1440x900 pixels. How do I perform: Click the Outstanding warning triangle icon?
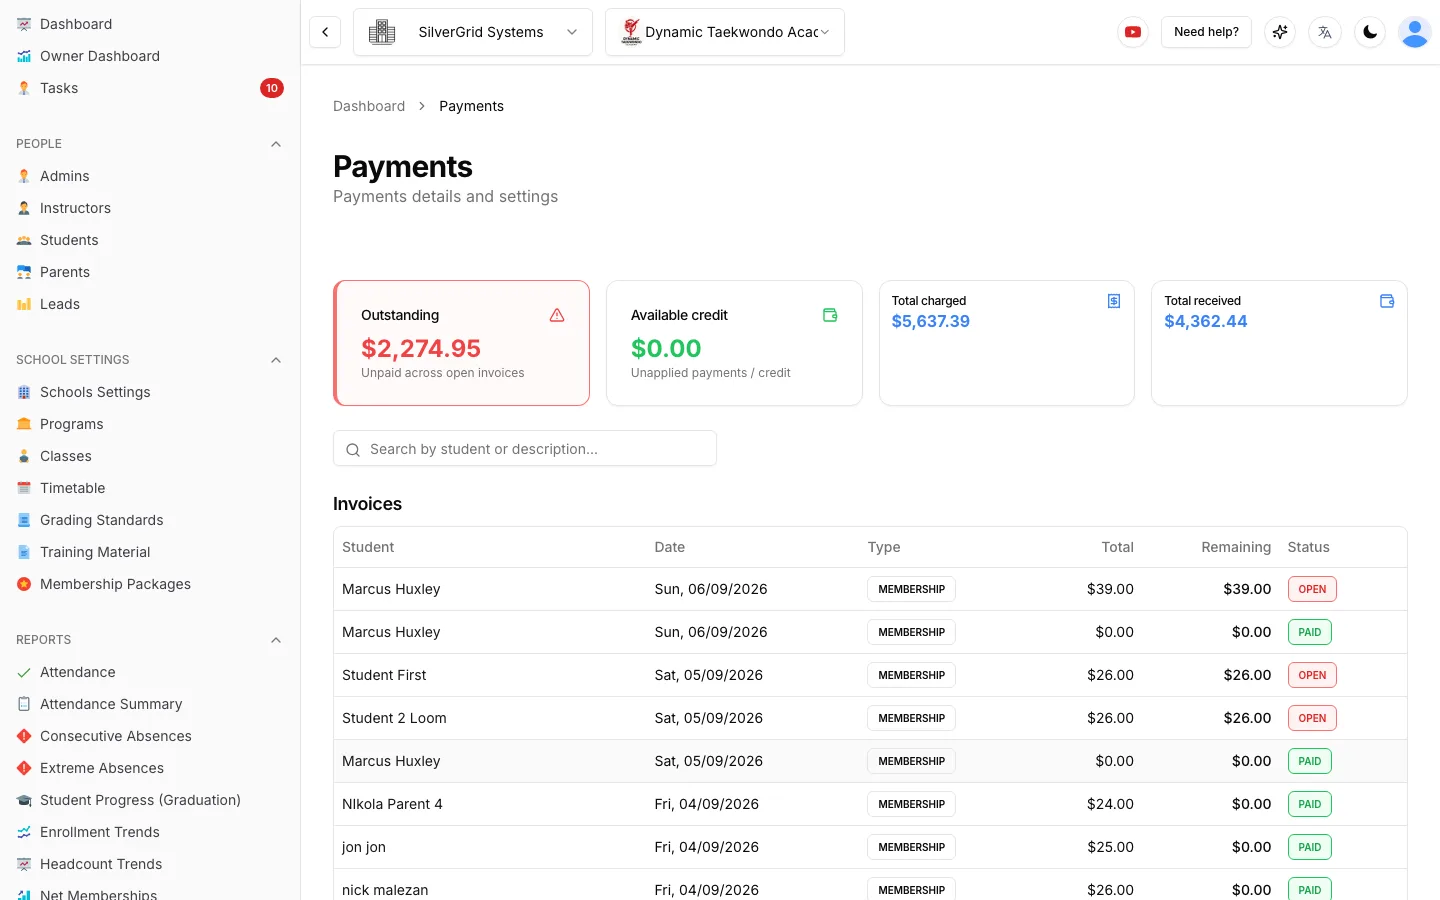pos(557,315)
